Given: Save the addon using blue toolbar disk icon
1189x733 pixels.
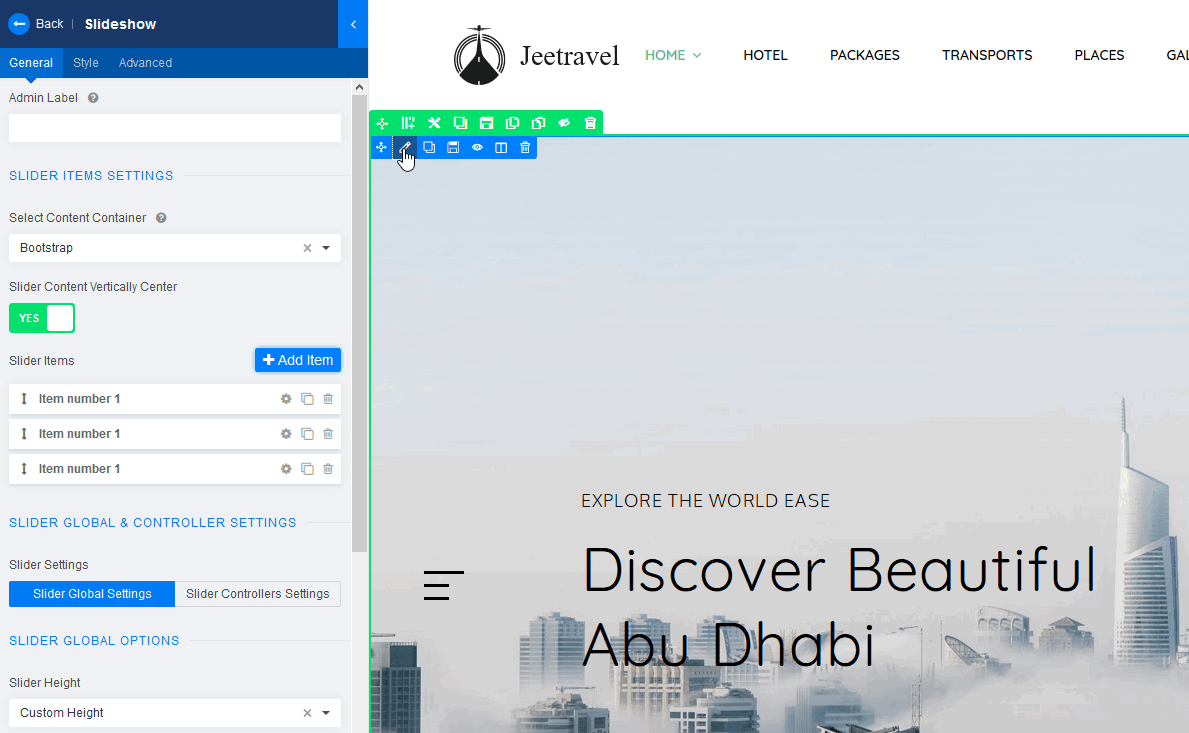Looking at the screenshot, I should click(x=453, y=148).
